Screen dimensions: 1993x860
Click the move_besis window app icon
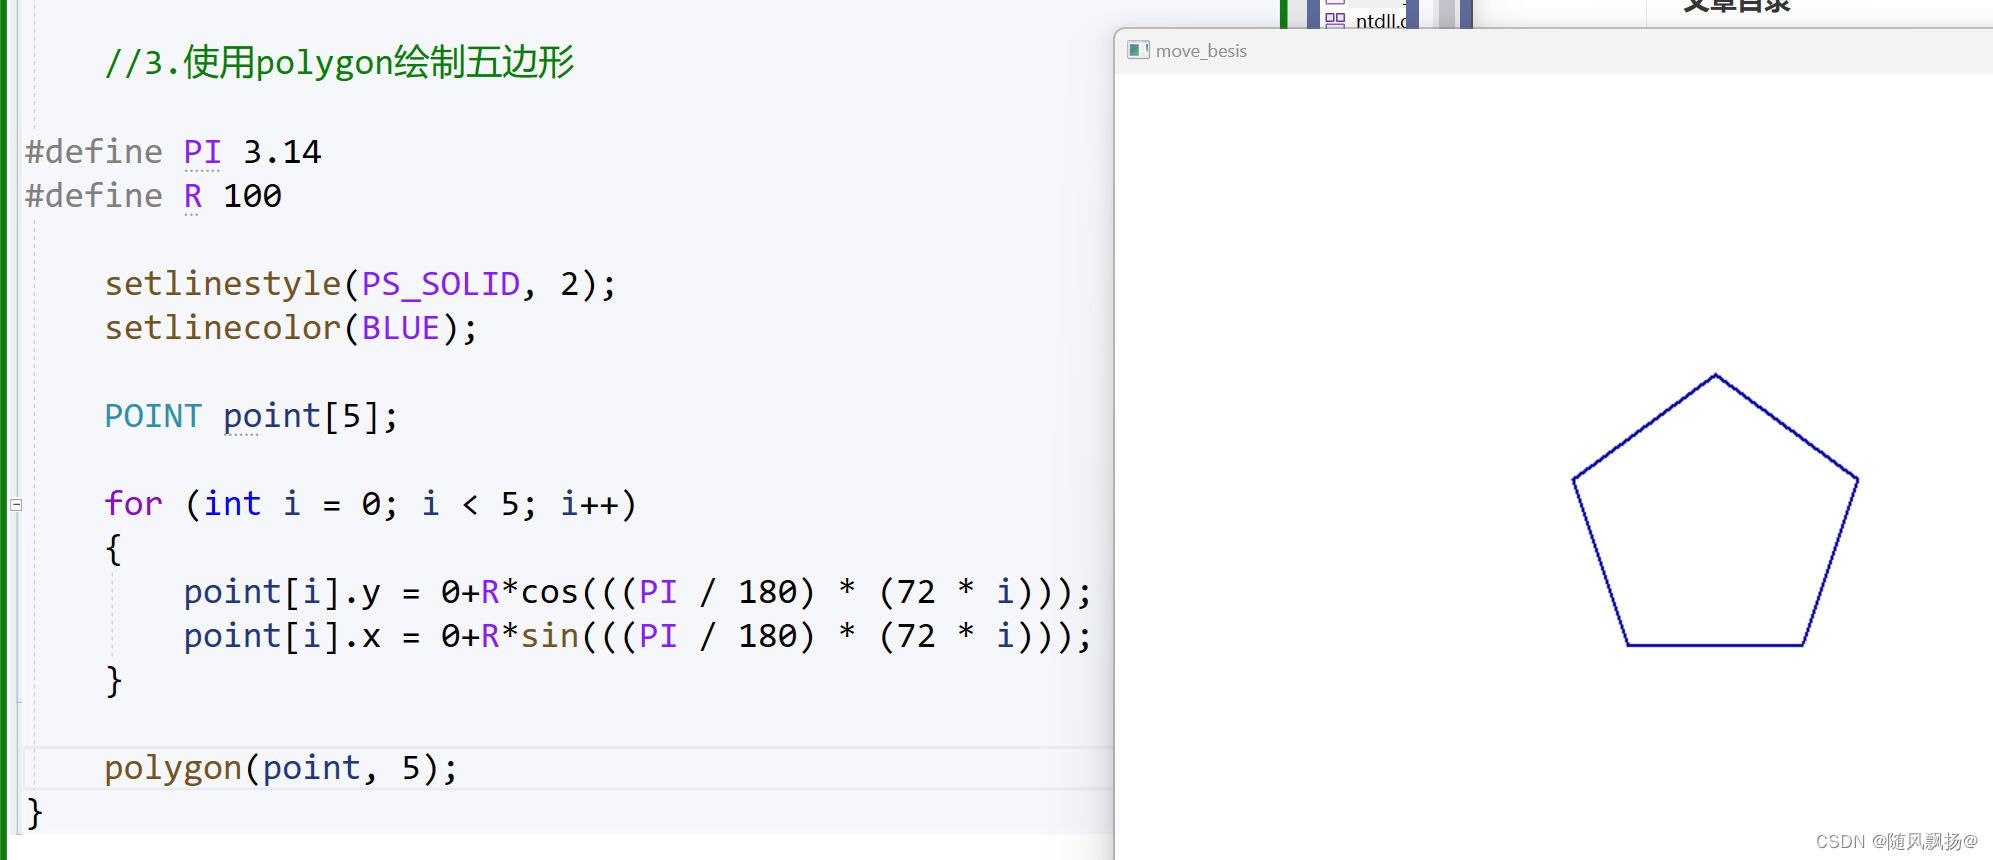pyautogui.click(x=1138, y=50)
